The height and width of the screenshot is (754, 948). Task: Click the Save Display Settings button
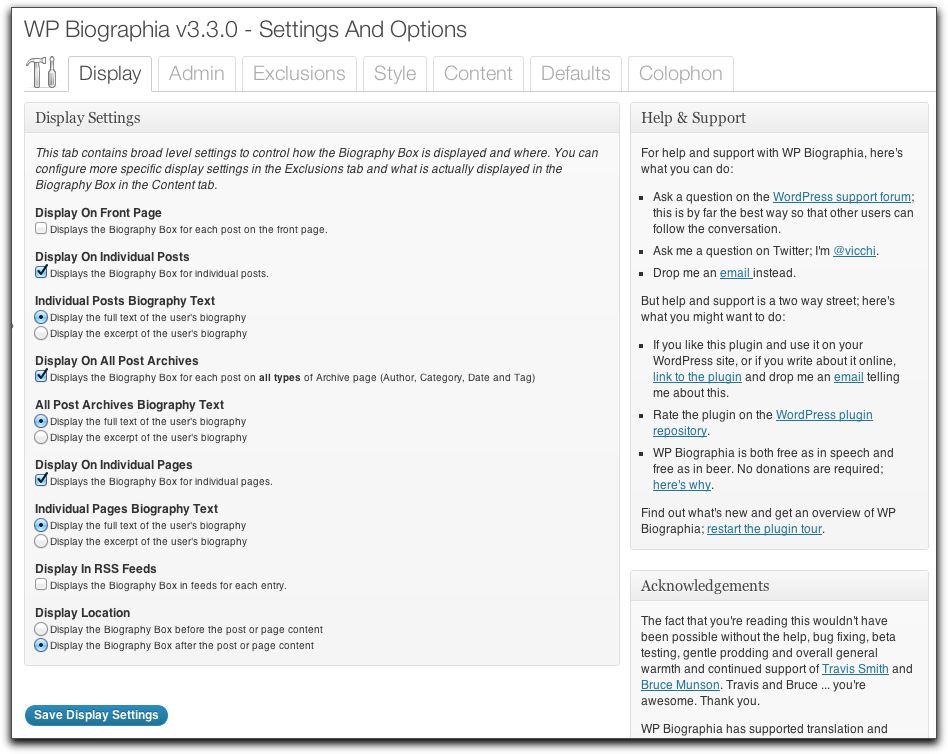pyautogui.click(x=96, y=715)
